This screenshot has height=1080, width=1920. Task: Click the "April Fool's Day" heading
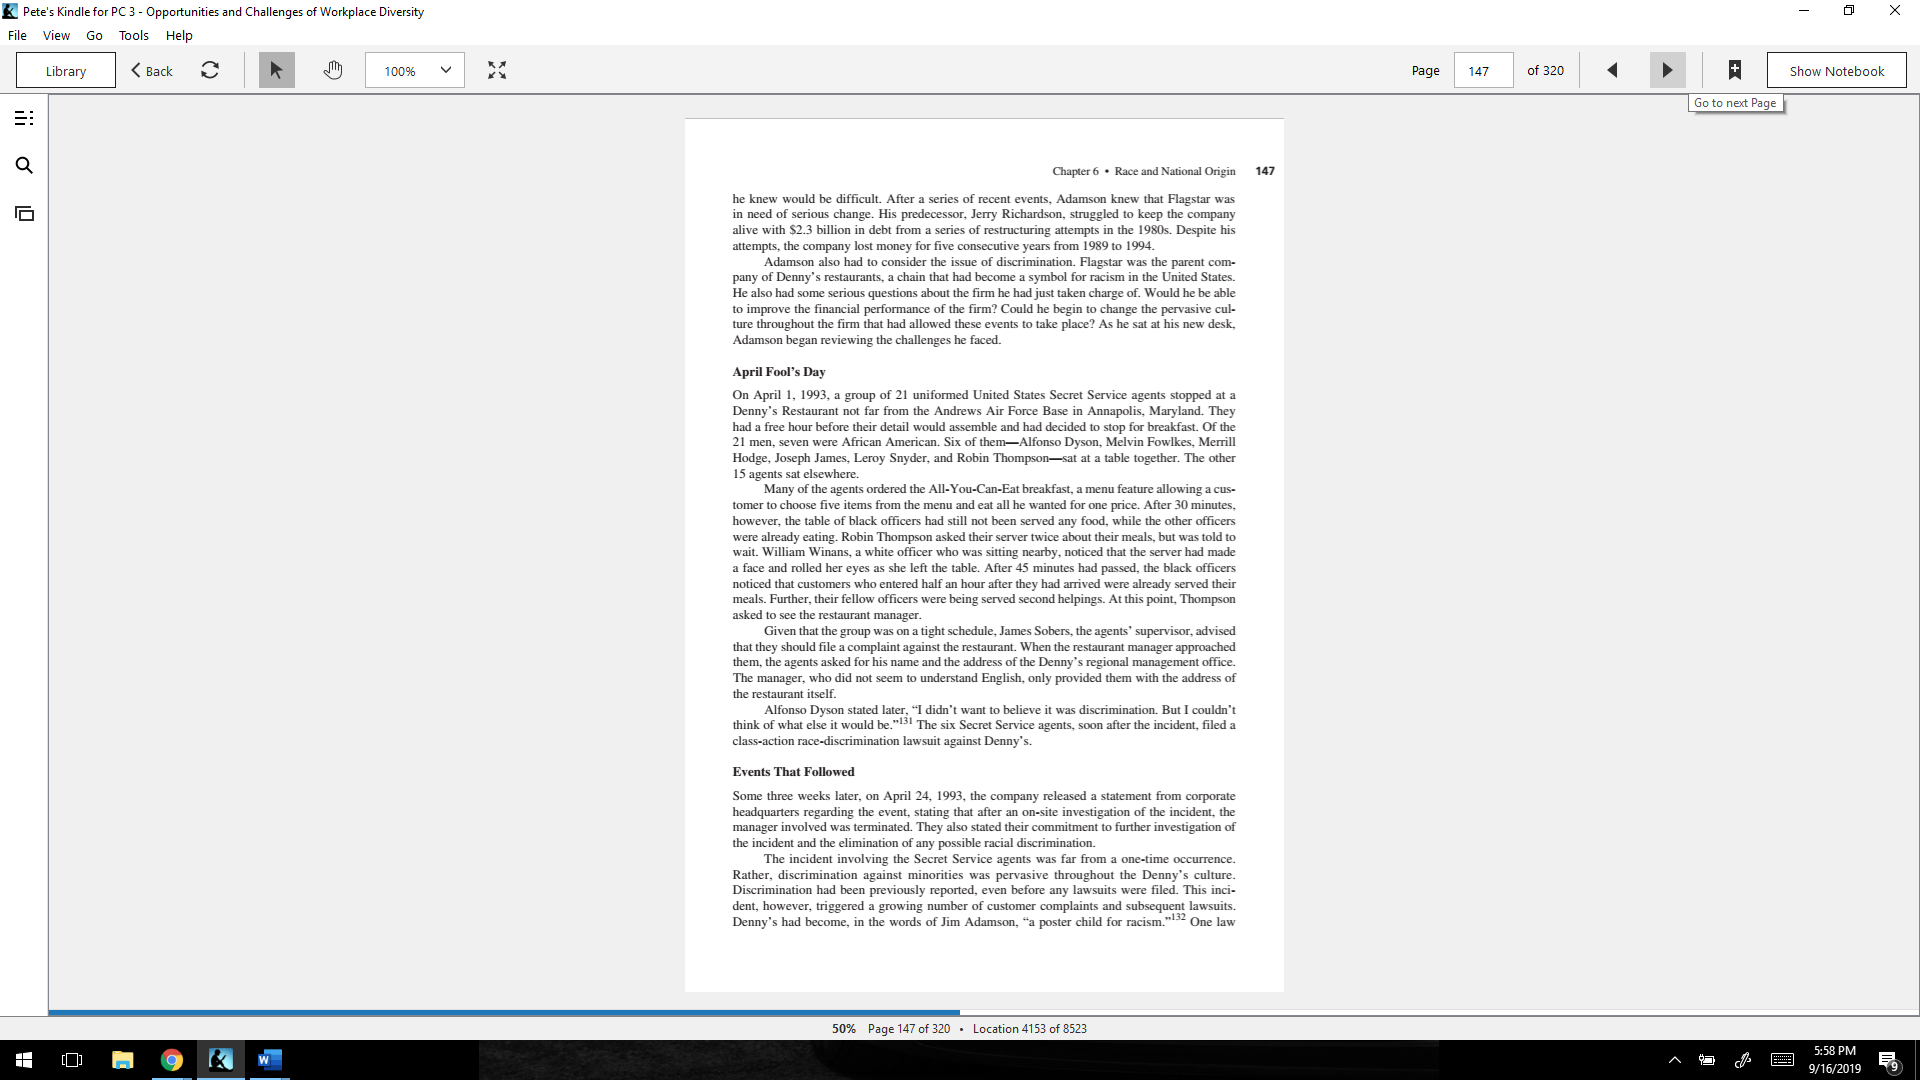click(x=779, y=372)
